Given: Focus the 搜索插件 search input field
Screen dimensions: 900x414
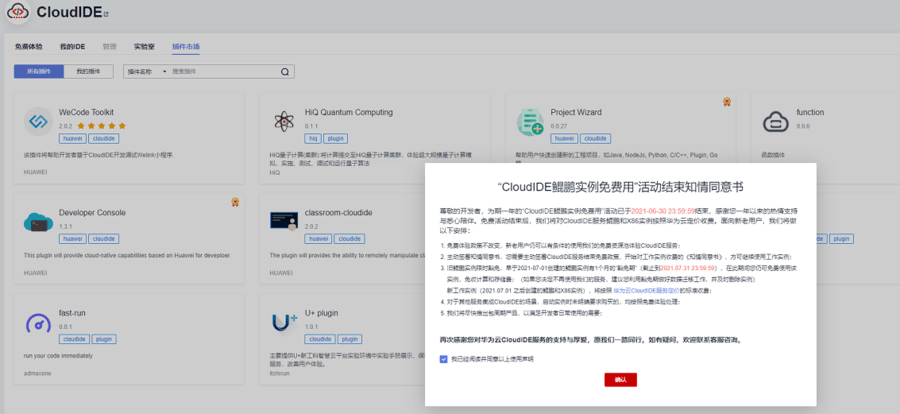Looking at the screenshot, I should tap(225, 72).
